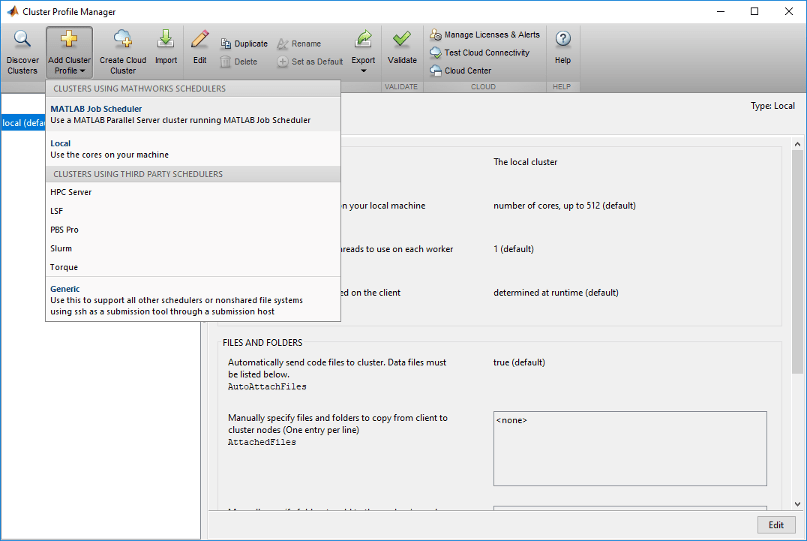Image resolution: width=807 pixels, height=541 pixels.
Task: Select the Local cluster menu entry
Action: [x=193, y=149]
